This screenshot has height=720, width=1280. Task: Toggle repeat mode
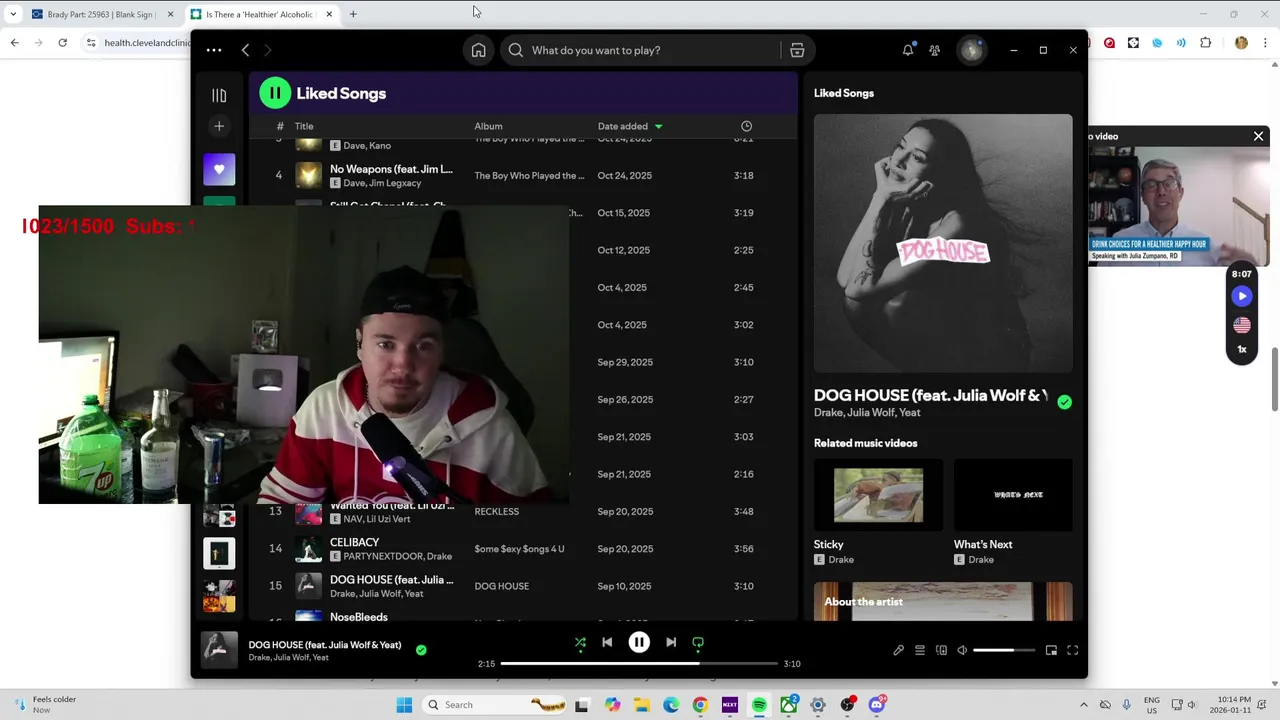pyautogui.click(x=698, y=643)
